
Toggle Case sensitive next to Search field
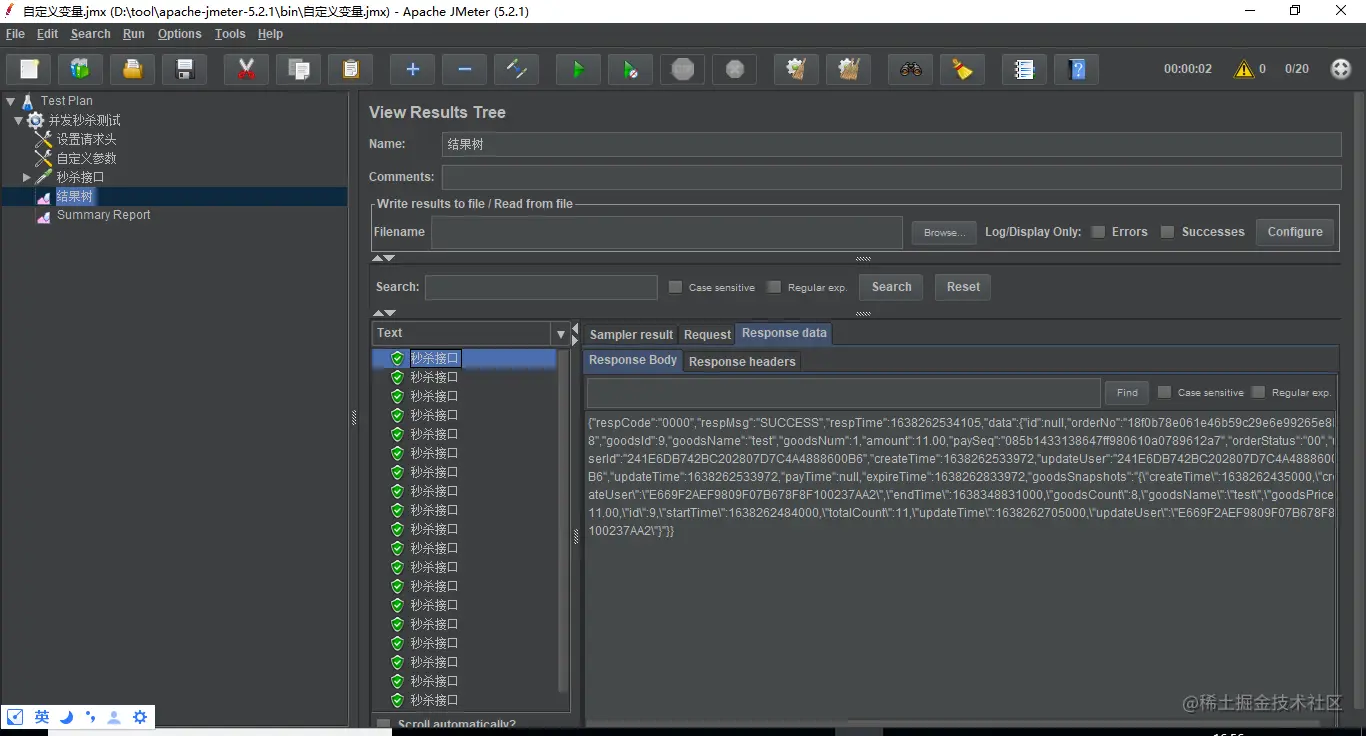[x=675, y=287]
